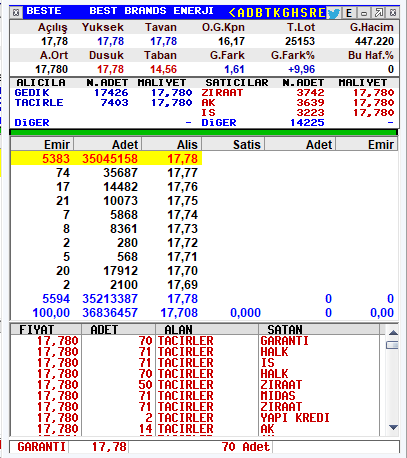The height and width of the screenshot is (458, 407).
Task: Click the yellow '<' arrow in title bar
Action: pos(232,13)
